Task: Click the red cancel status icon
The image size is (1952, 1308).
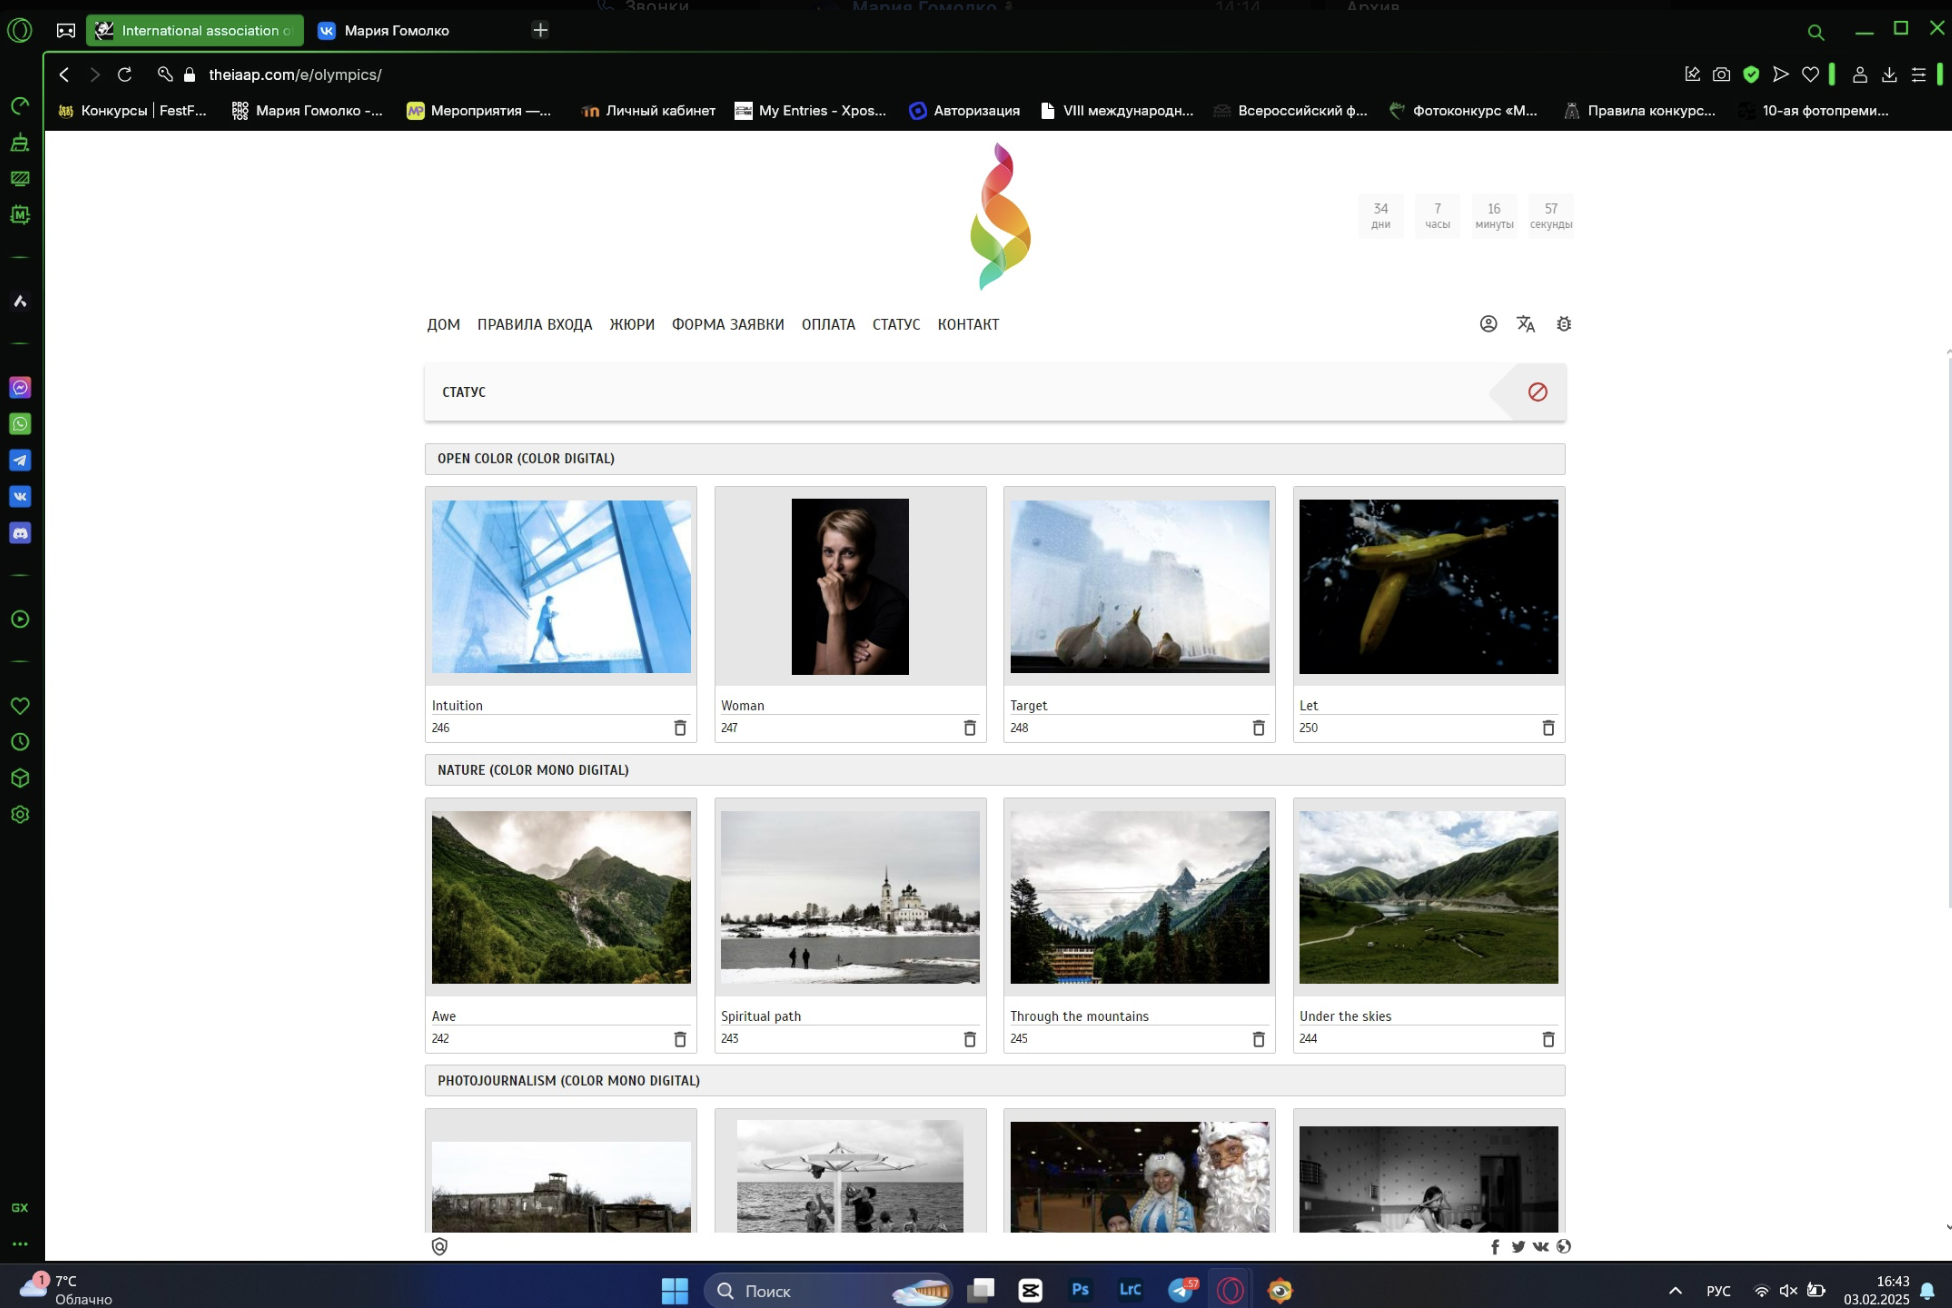Action: [x=1537, y=392]
